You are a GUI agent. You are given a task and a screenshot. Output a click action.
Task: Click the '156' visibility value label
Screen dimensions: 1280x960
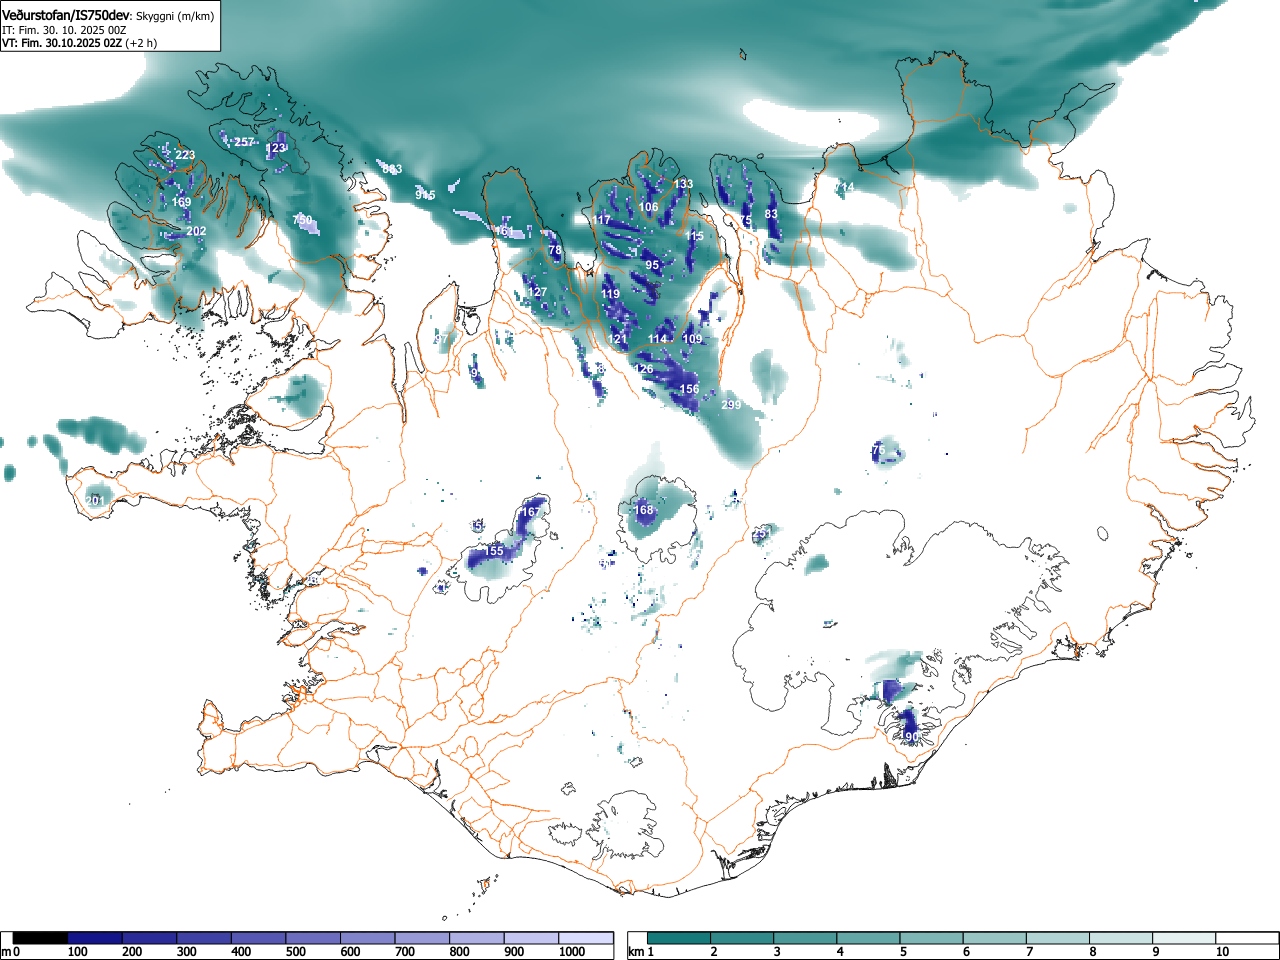pyautogui.click(x=689, y=389)
